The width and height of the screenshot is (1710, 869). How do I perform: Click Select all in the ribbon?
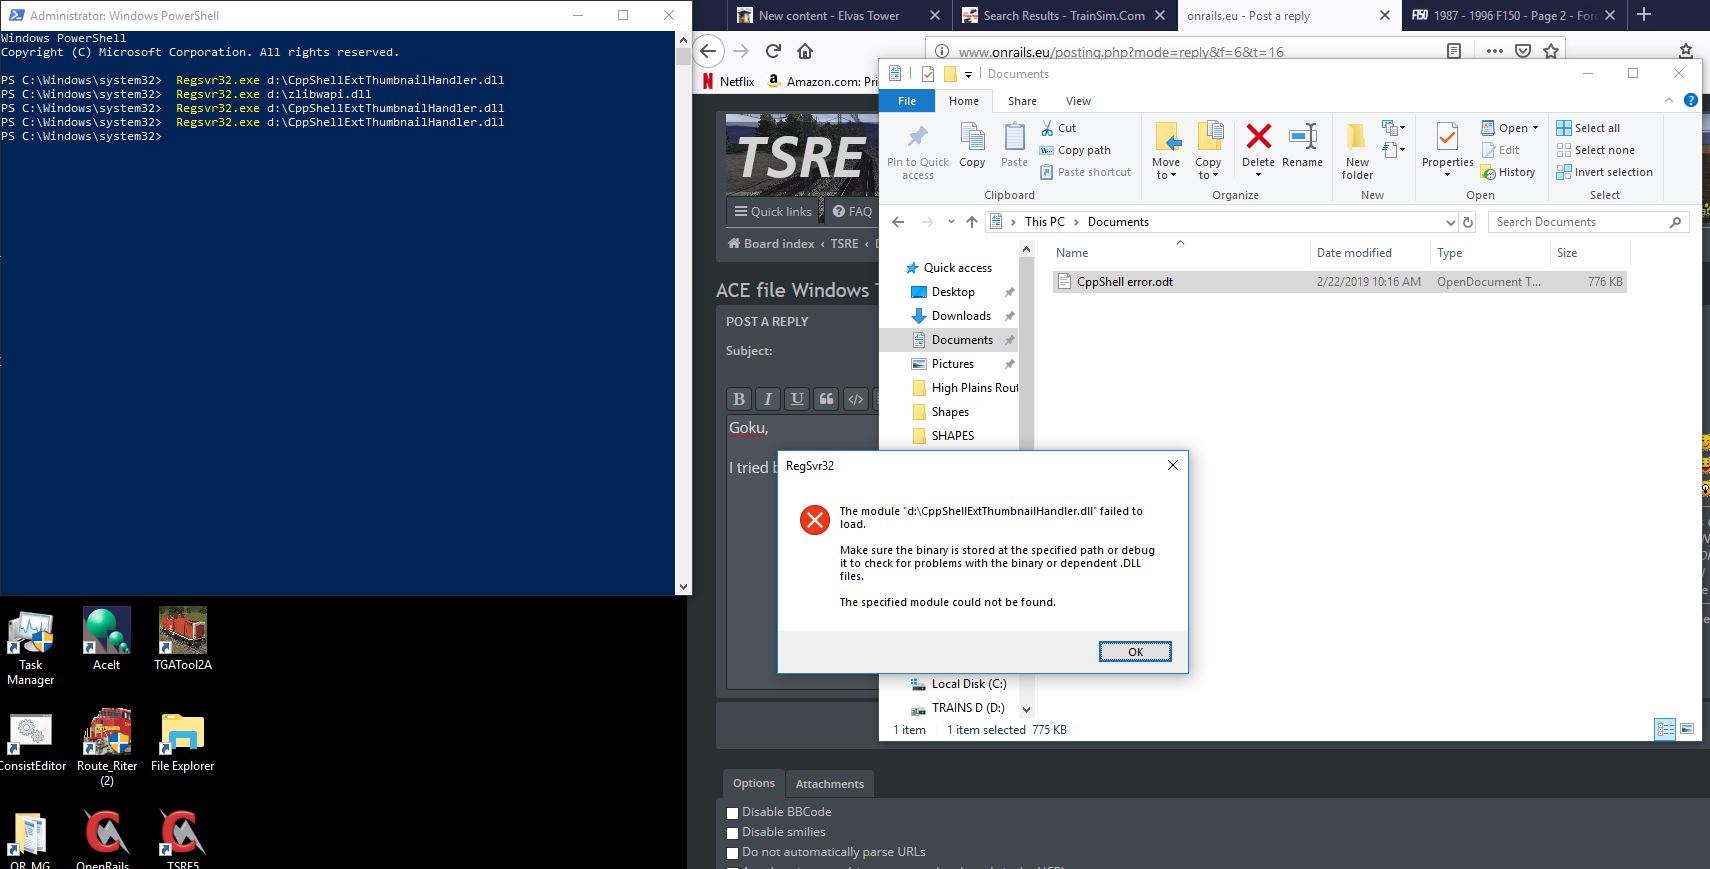coord(1588,128)
